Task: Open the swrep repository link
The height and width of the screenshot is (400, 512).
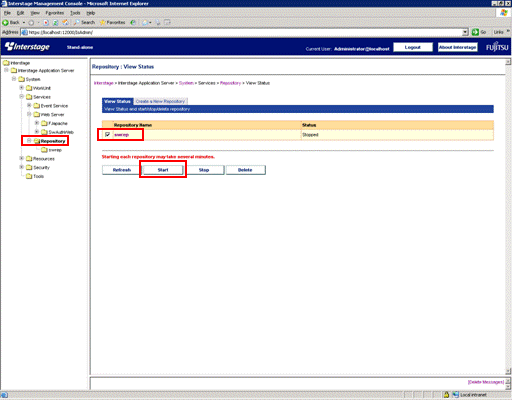Action: [121, 135]
